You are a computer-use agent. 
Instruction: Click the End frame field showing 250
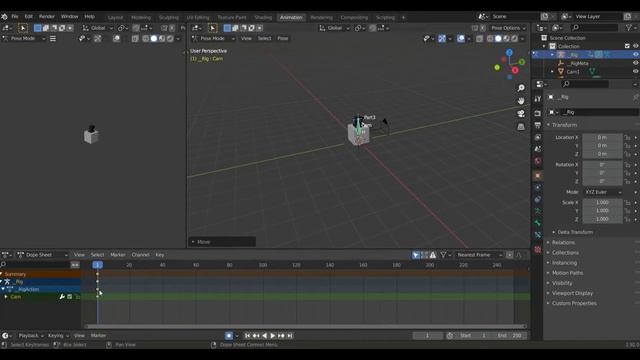point(510,336)
